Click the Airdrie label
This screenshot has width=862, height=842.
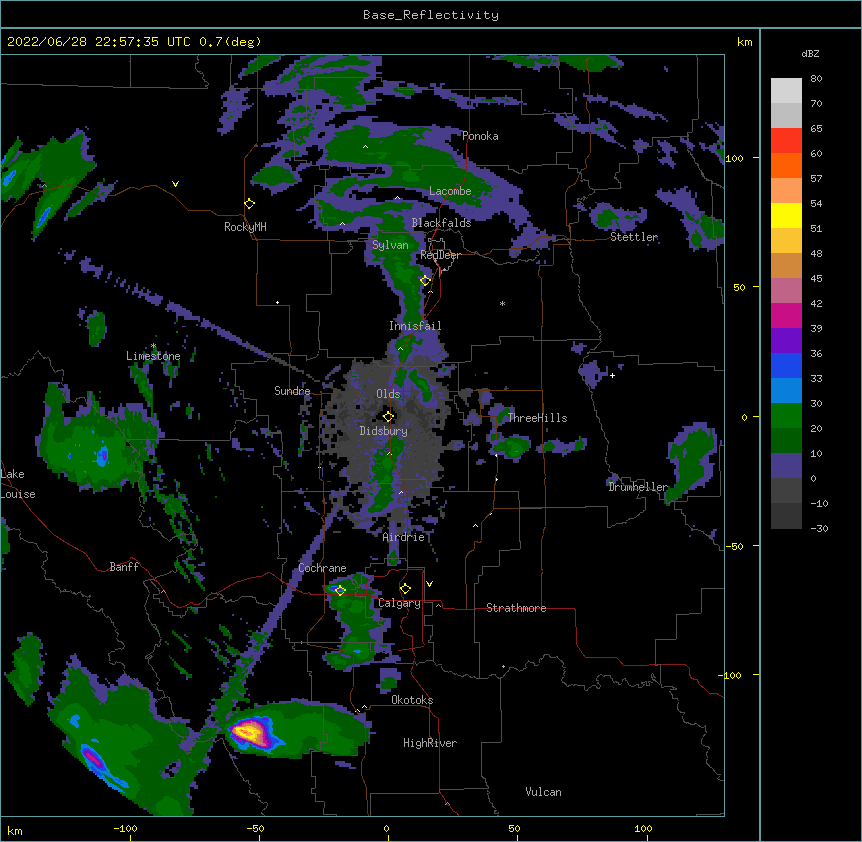click(403, 537)
